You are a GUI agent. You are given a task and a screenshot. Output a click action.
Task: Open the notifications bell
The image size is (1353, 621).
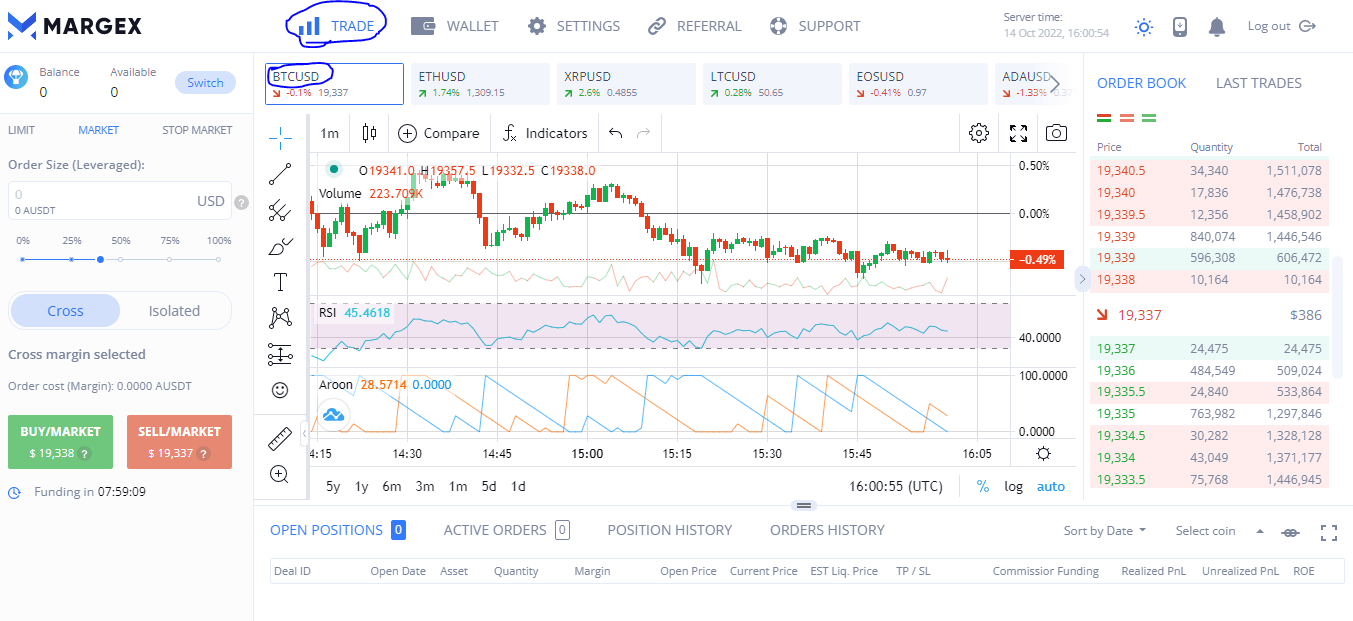click(1217, 27)
